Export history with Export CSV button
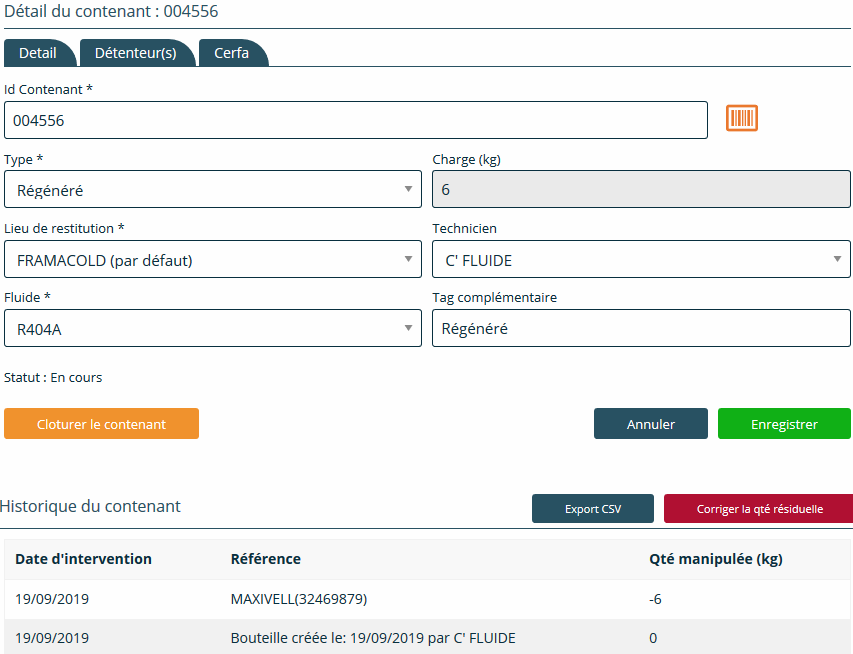 click(592, 508)
